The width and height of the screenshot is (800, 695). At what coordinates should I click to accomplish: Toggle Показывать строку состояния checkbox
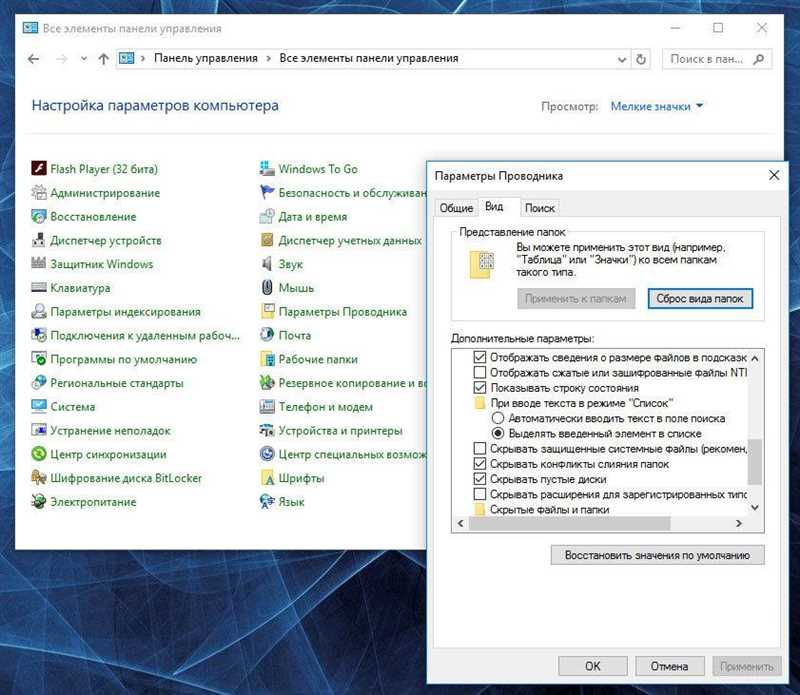pos(480,388)
